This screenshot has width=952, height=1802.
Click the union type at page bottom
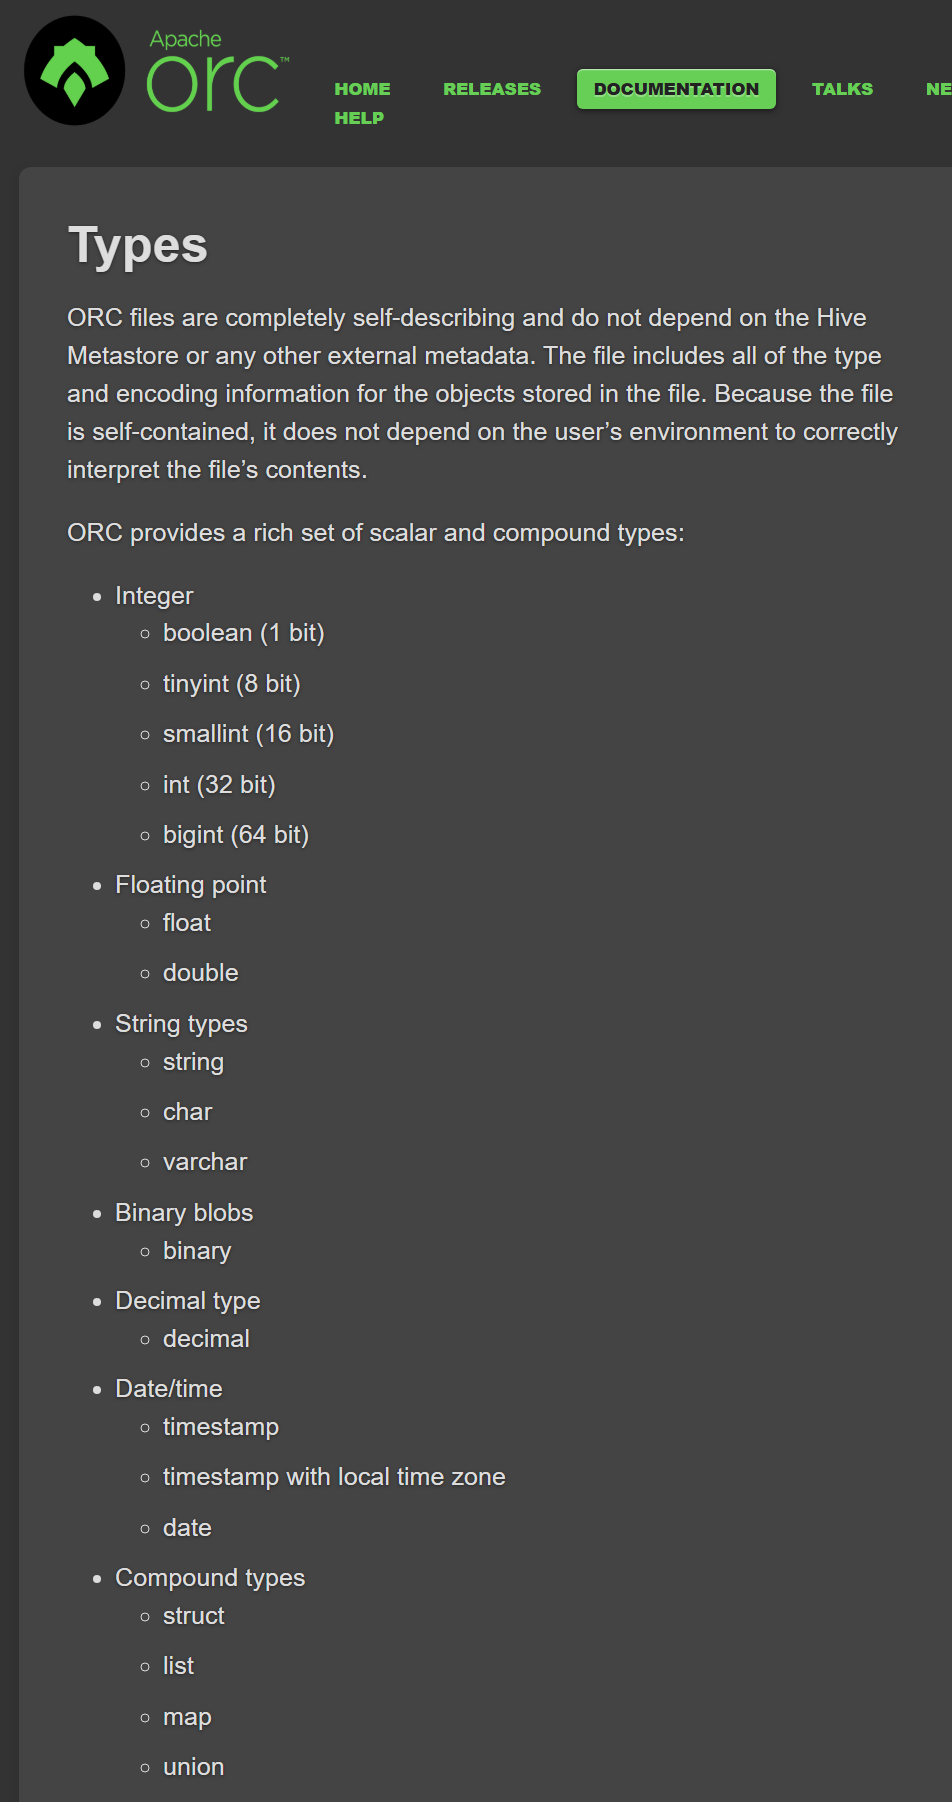(193, 1767)
